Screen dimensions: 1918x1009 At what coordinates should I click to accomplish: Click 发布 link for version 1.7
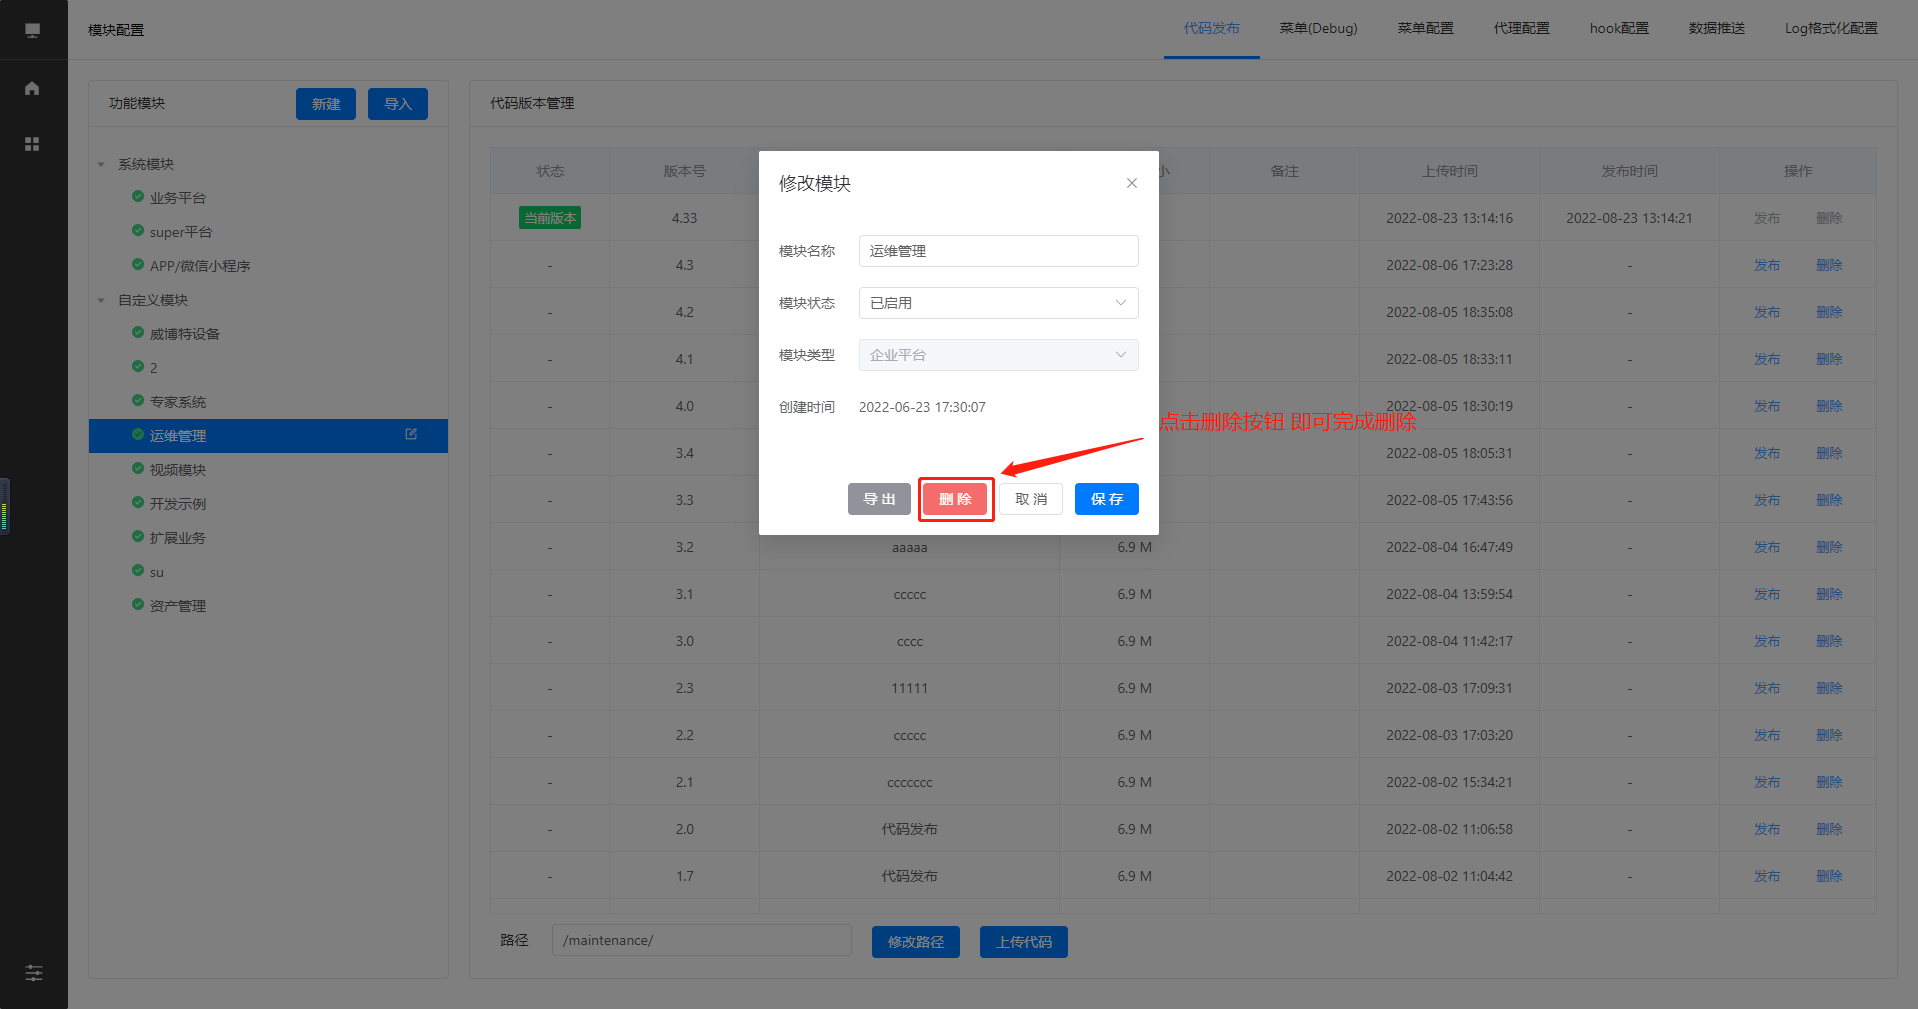(x=1767, y=876)
